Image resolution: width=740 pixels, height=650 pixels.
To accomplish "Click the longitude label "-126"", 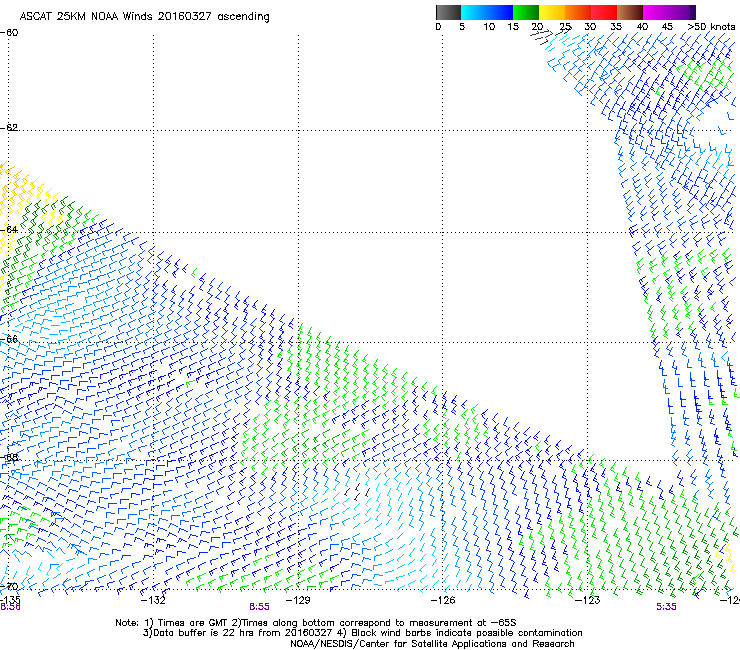I will point(443,600).
